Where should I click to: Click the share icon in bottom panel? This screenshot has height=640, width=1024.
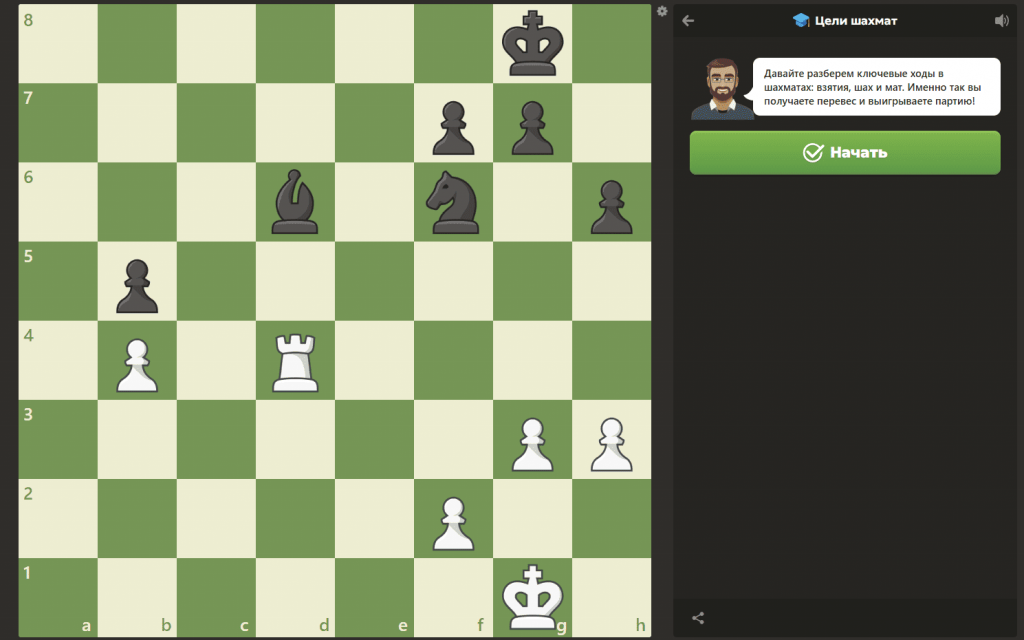(x=698, y=618)
